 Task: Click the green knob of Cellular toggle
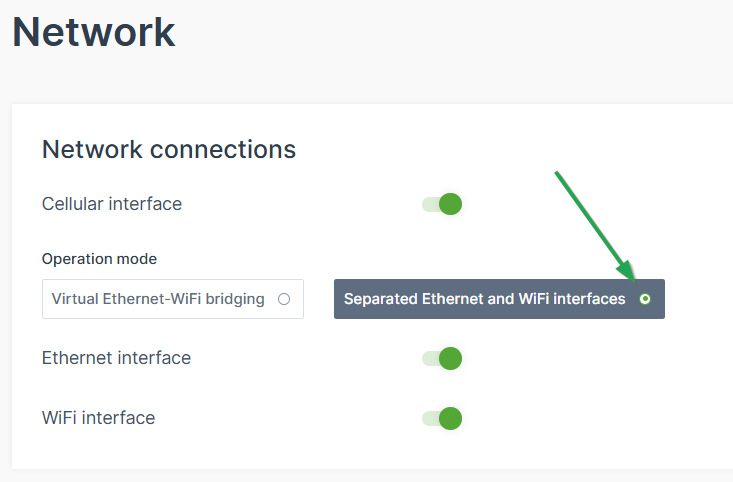click(450, 204)
